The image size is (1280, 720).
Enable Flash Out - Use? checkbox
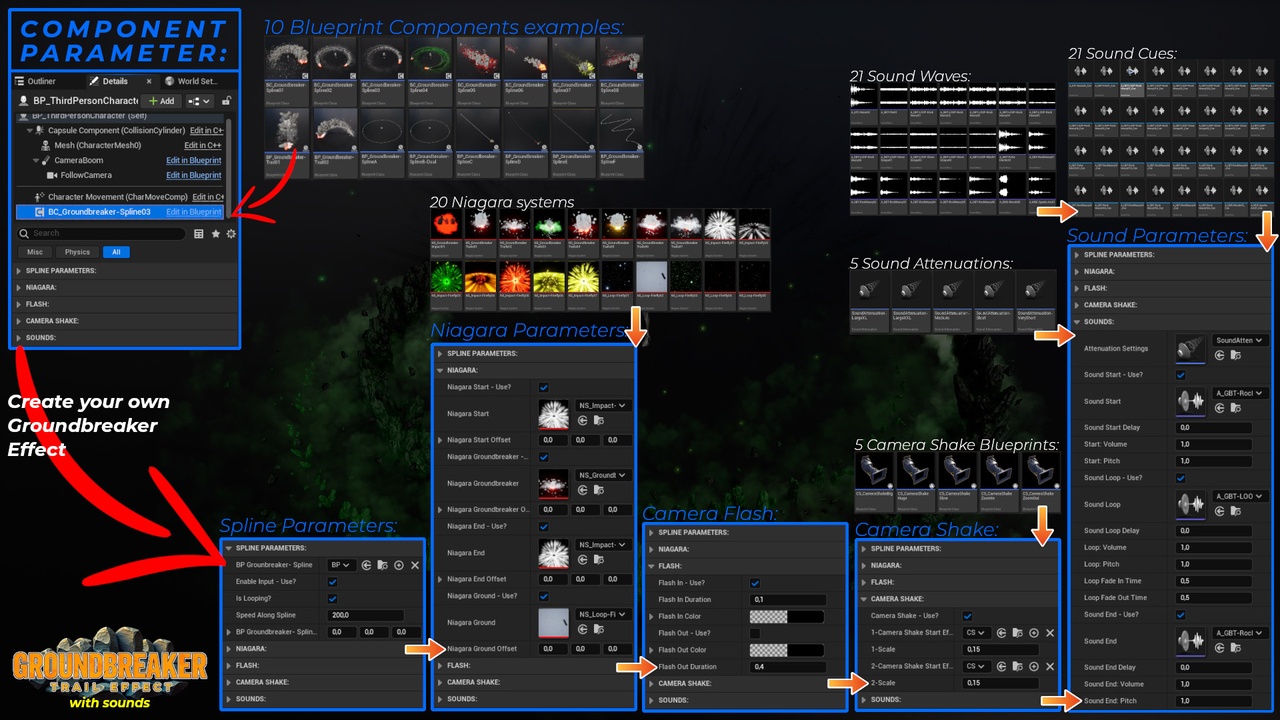(x=755, y=633)
